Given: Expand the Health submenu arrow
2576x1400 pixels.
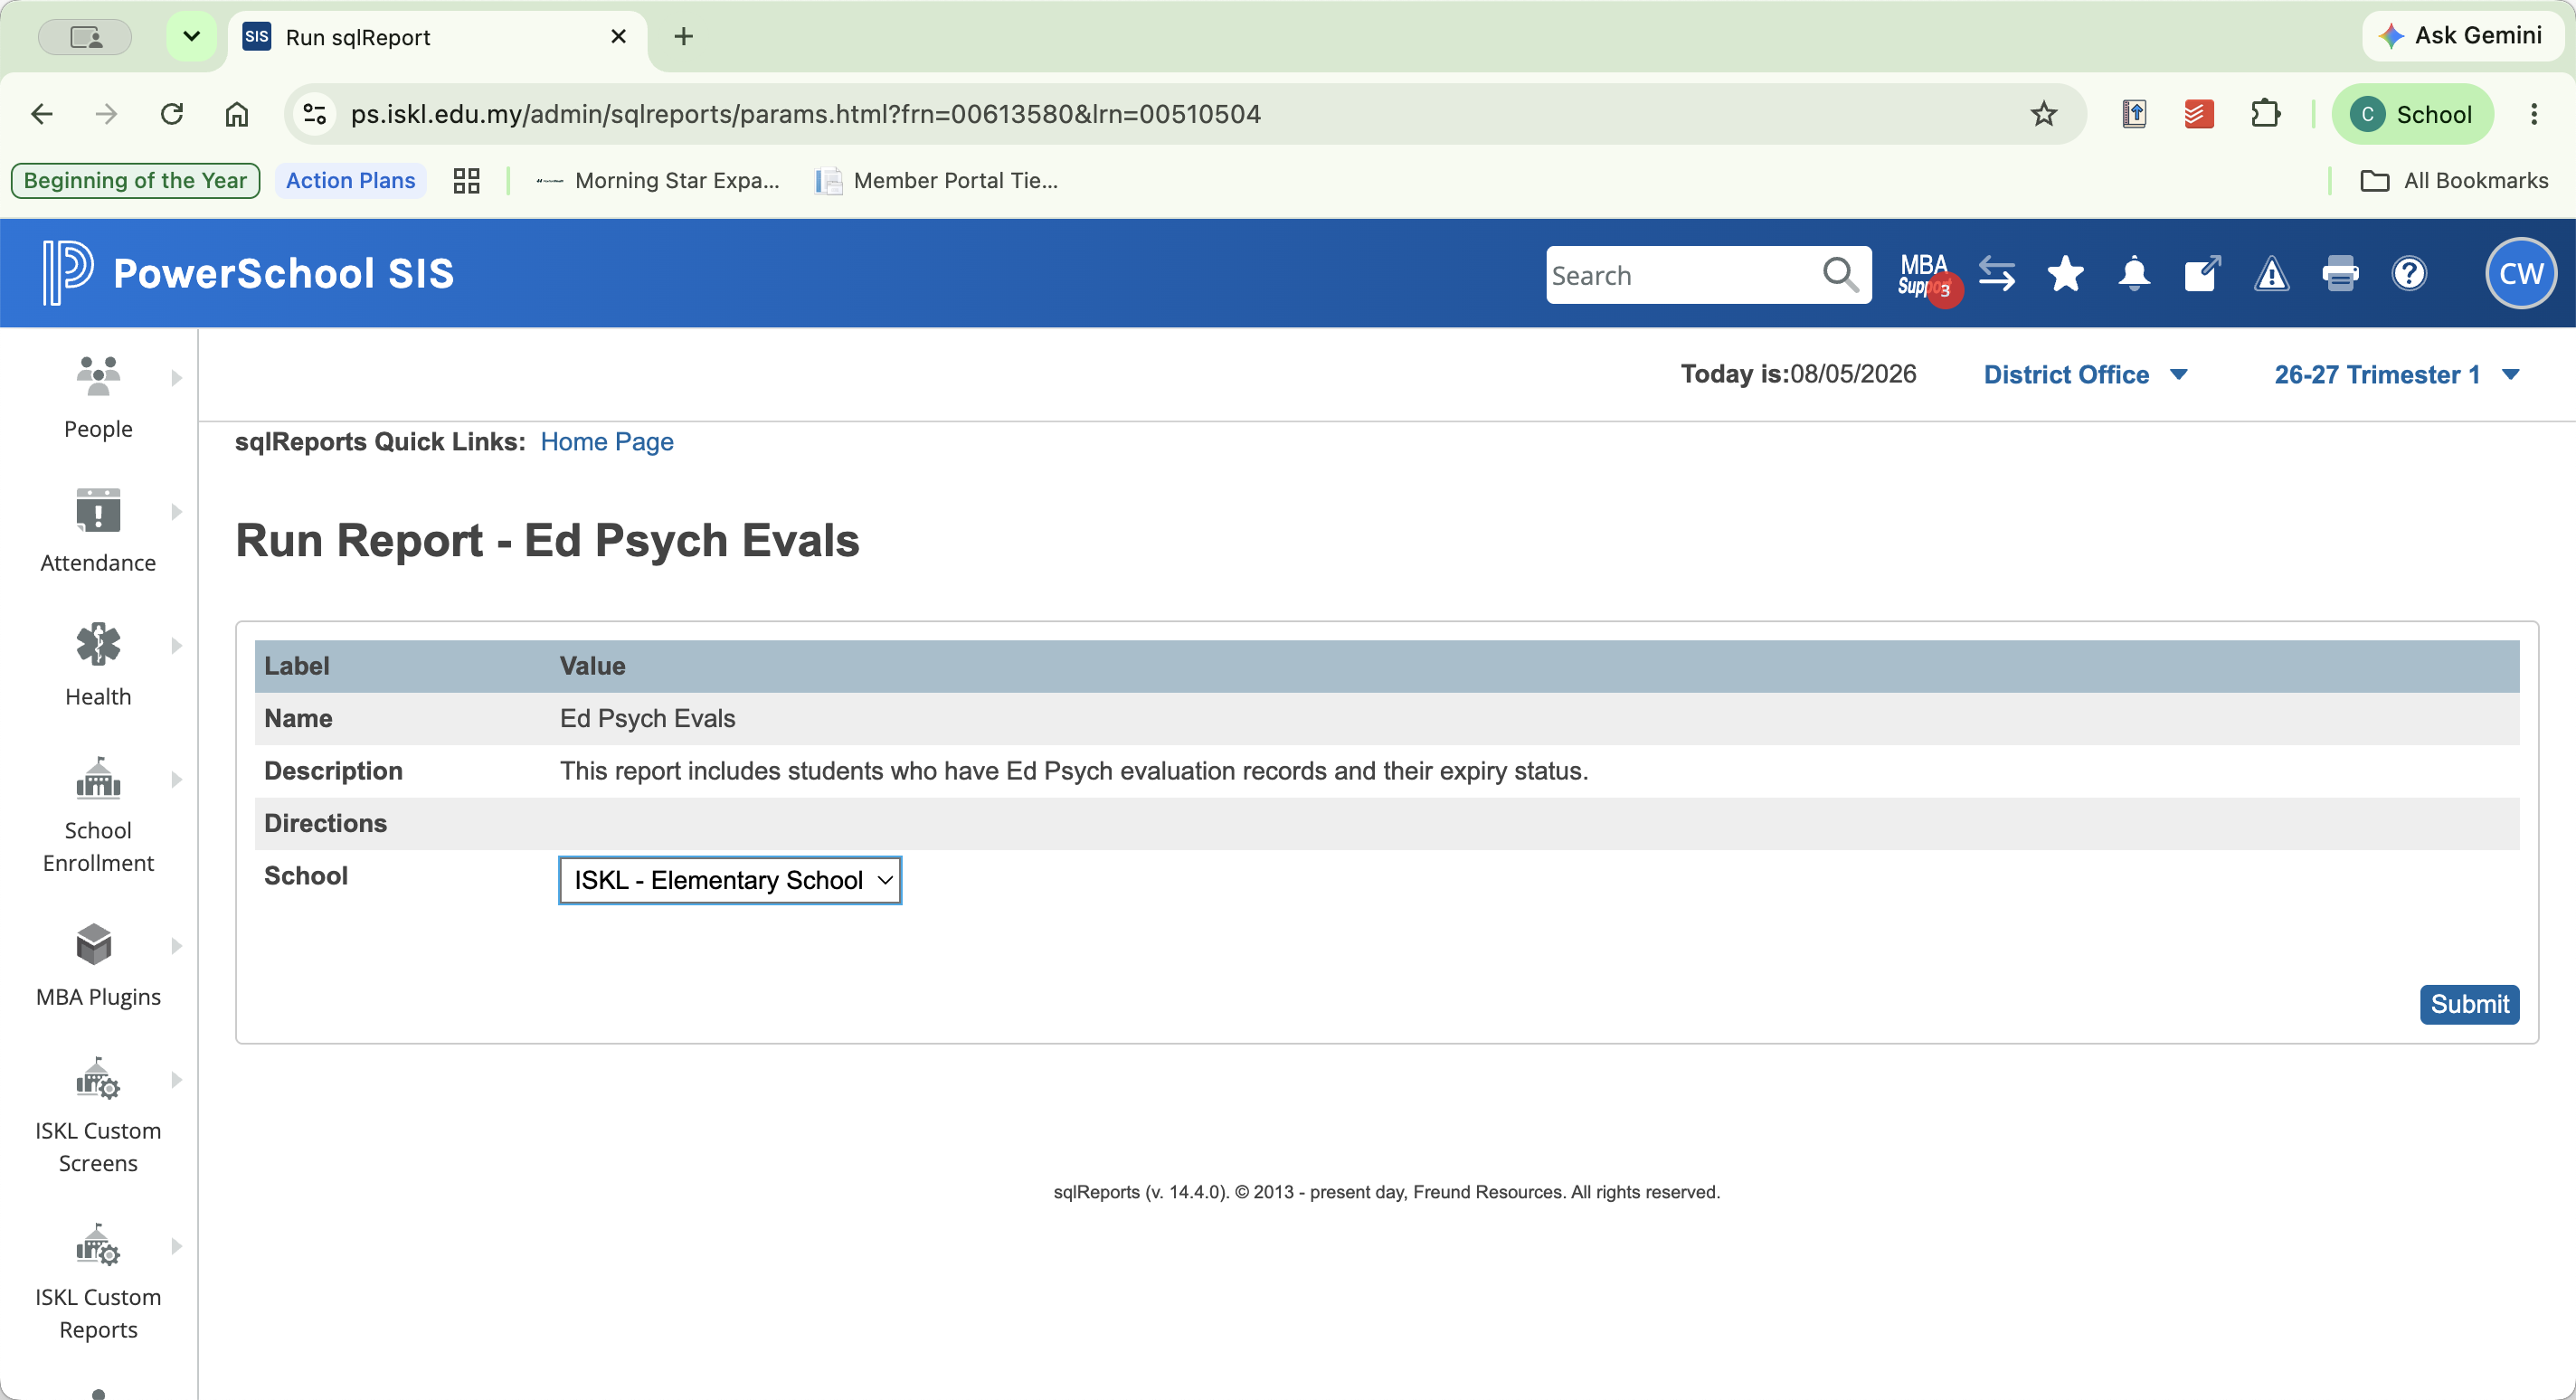Looking at the screenshot, I should tap(177, 646).
